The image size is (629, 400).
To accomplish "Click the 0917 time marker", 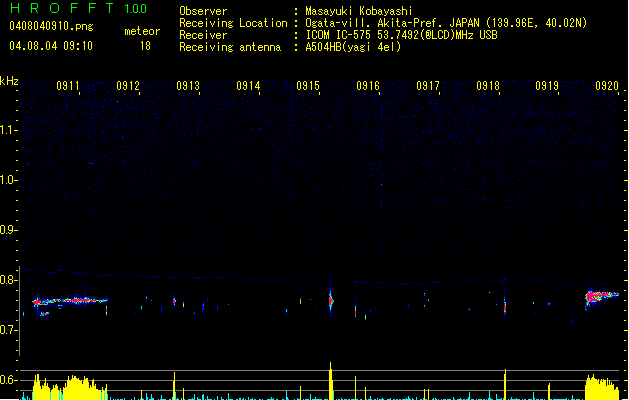I will point(428,86).
